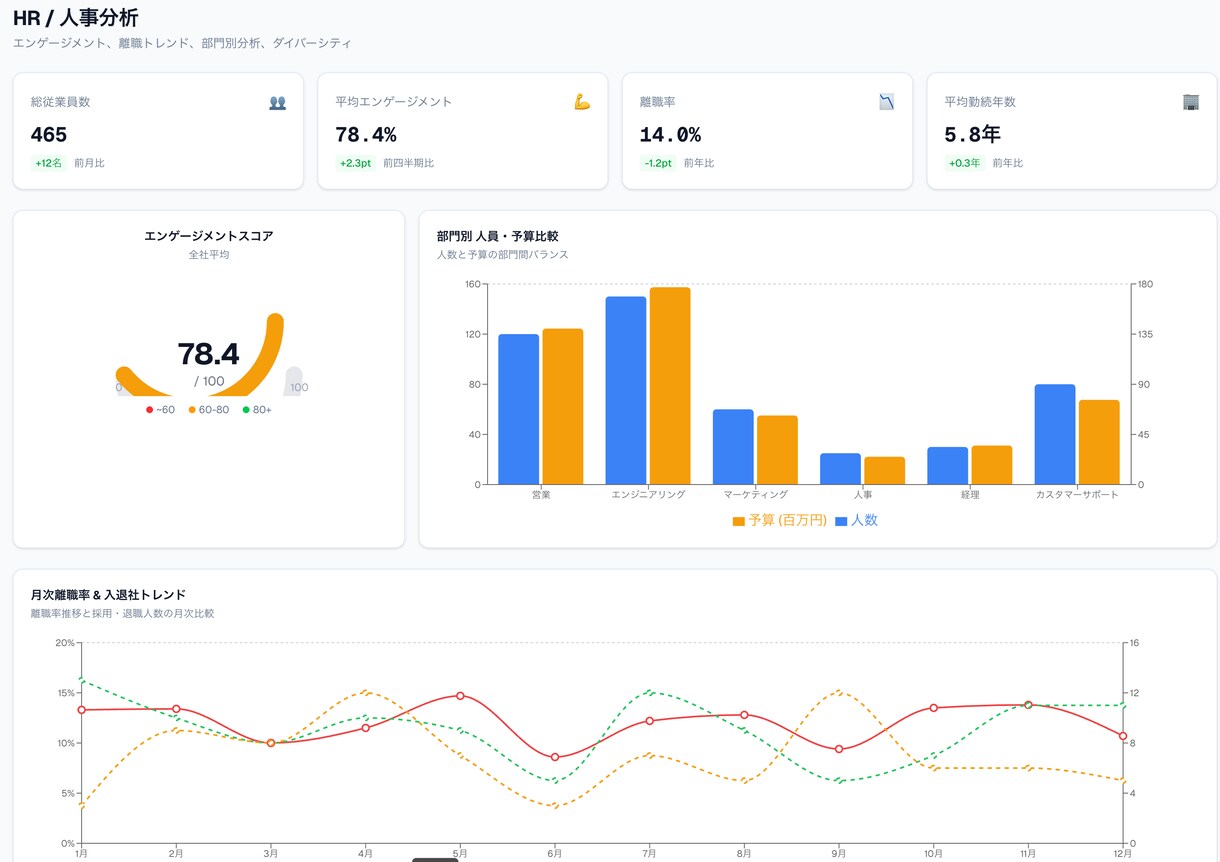Click the 5.8年 tenure value
The image size is (1220, 862).
973,135
